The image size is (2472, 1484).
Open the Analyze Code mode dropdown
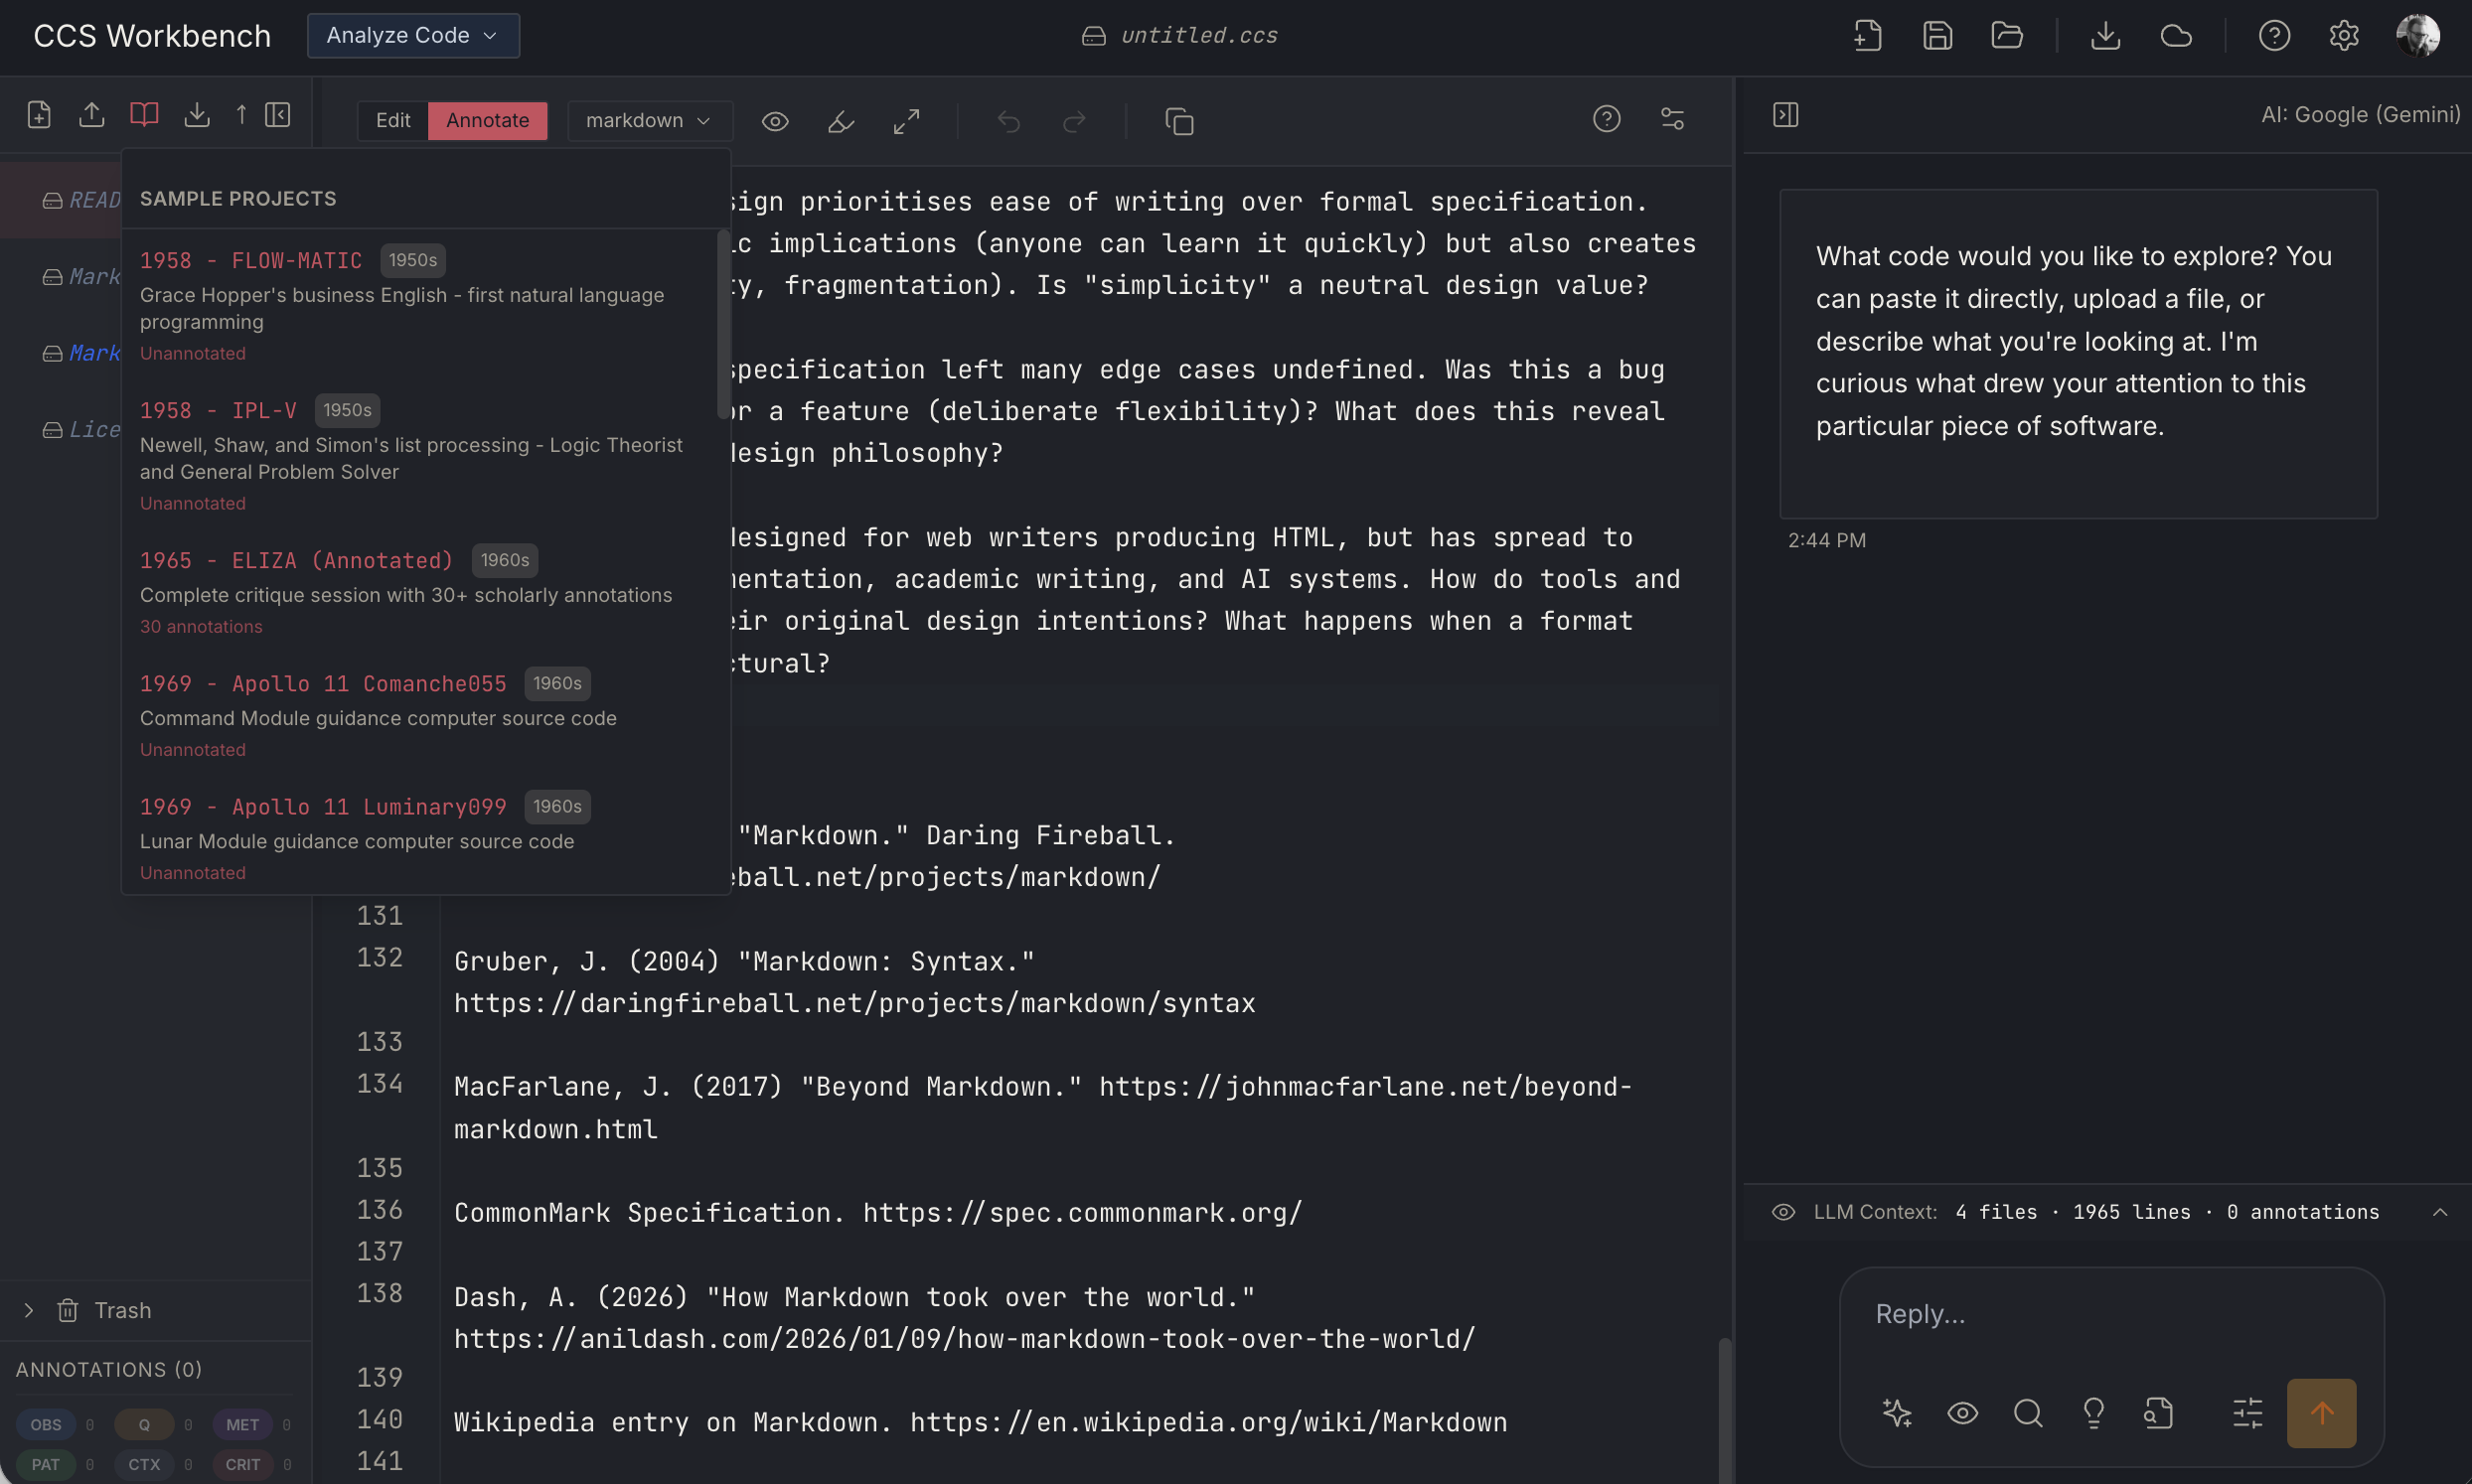(x=413, y=36)
